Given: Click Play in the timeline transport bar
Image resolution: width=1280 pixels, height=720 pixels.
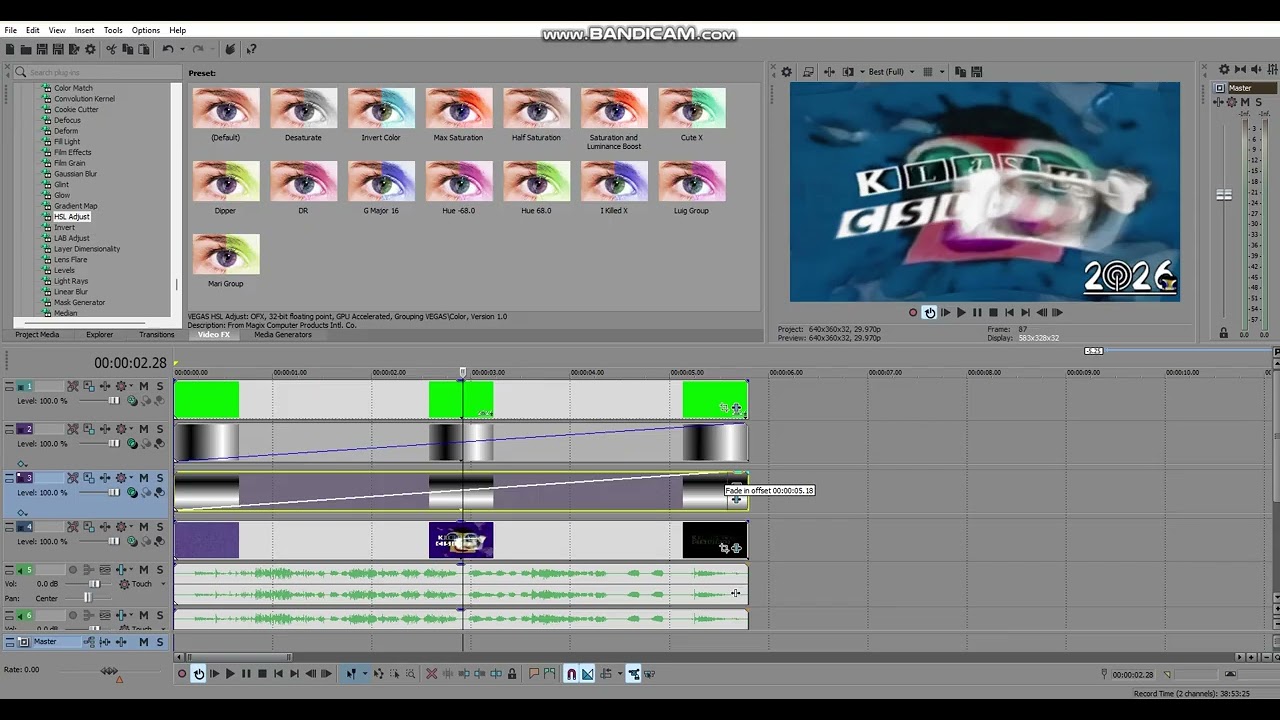Looking at the screenshot, I should pyautogui.click(x=230, y=674).
